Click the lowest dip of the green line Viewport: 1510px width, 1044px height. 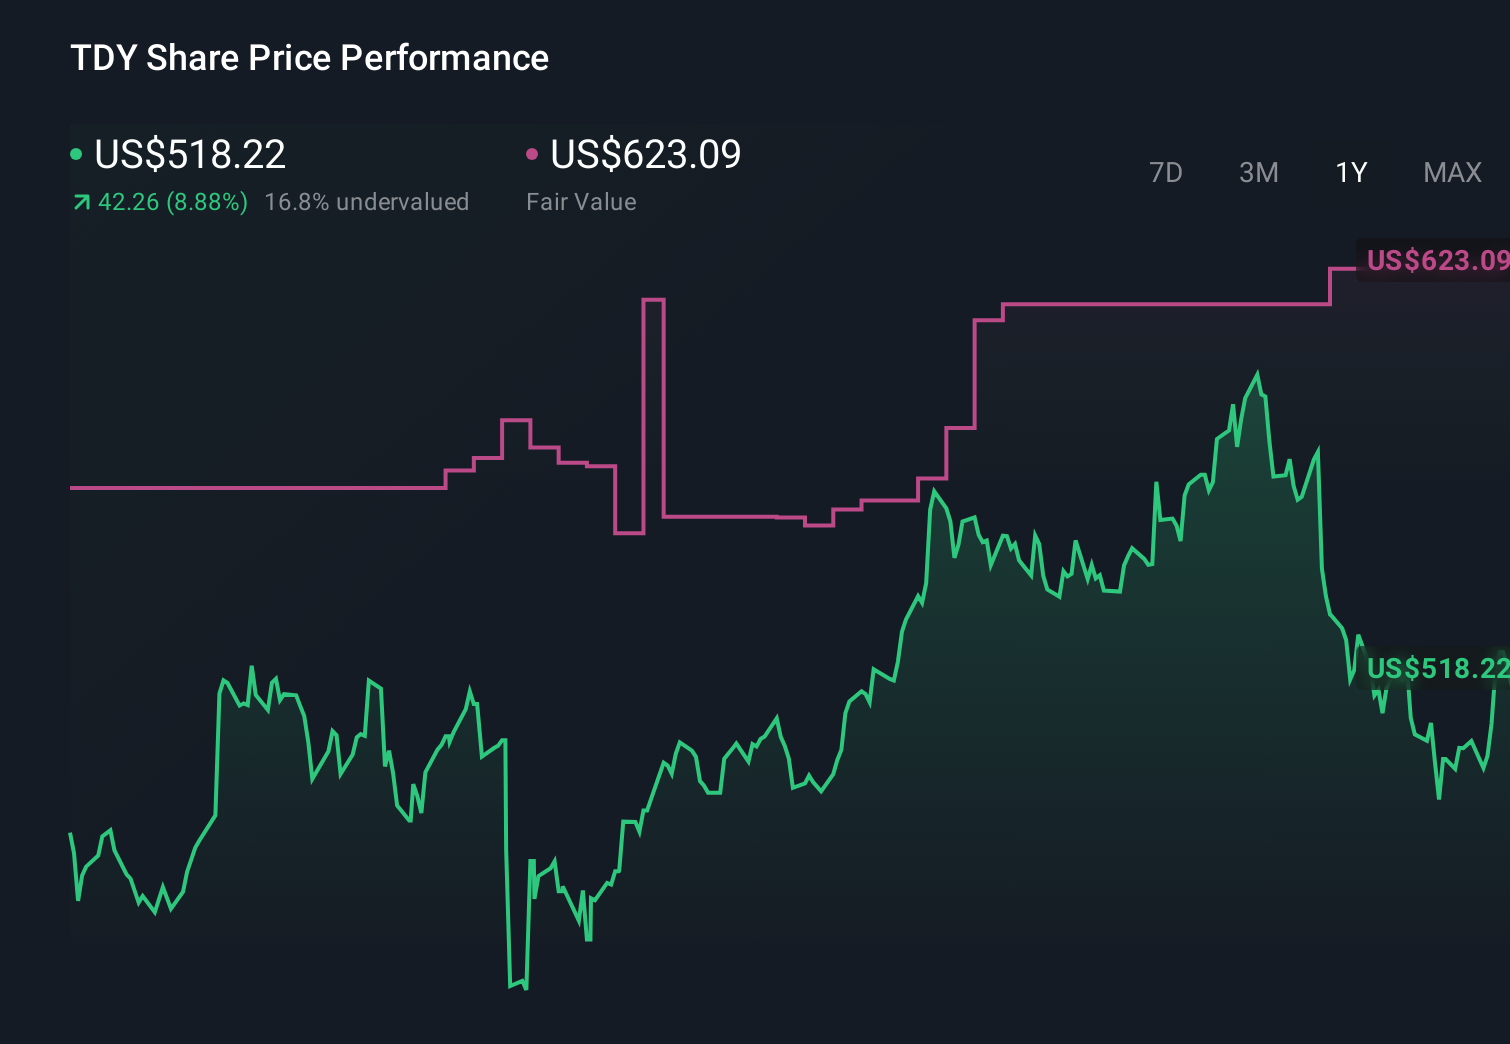(517, 988)
